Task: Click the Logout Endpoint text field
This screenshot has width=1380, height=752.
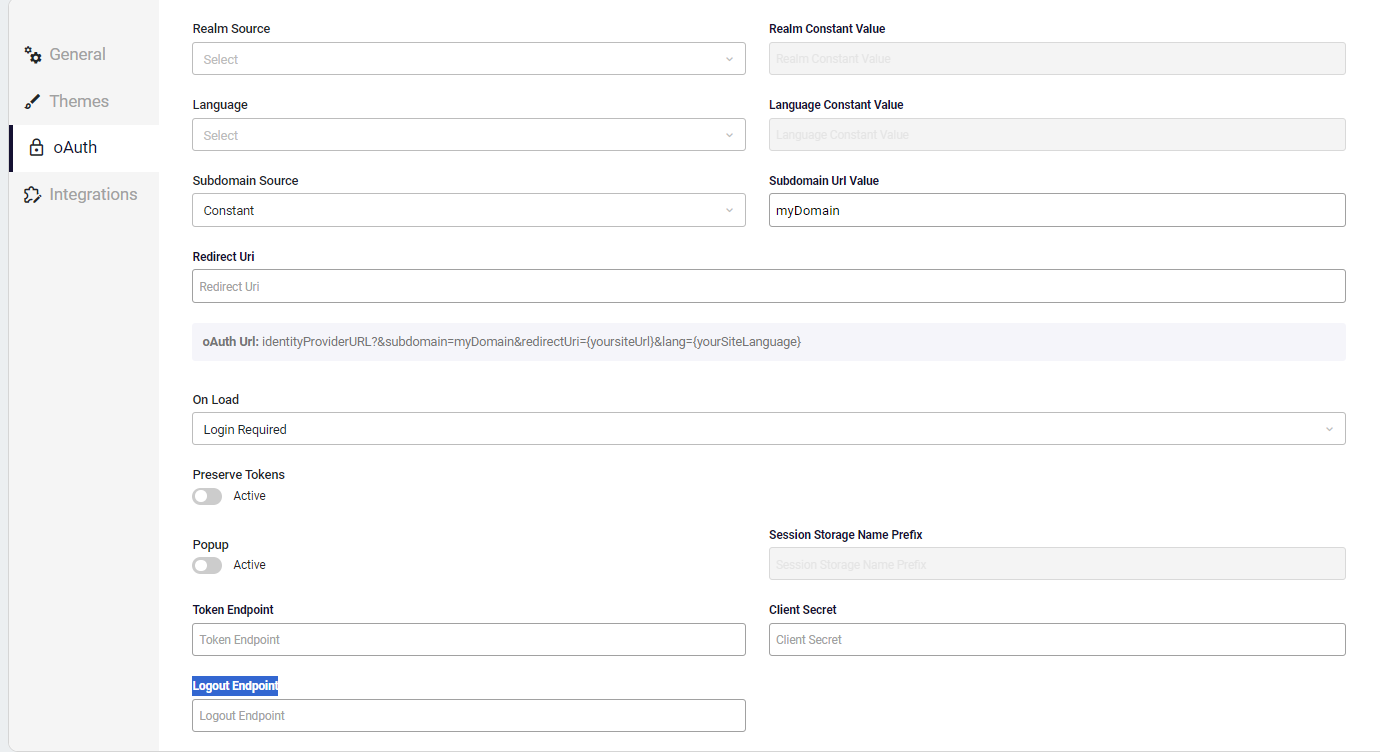Action: pyautogui.click(x=468, y=716)
